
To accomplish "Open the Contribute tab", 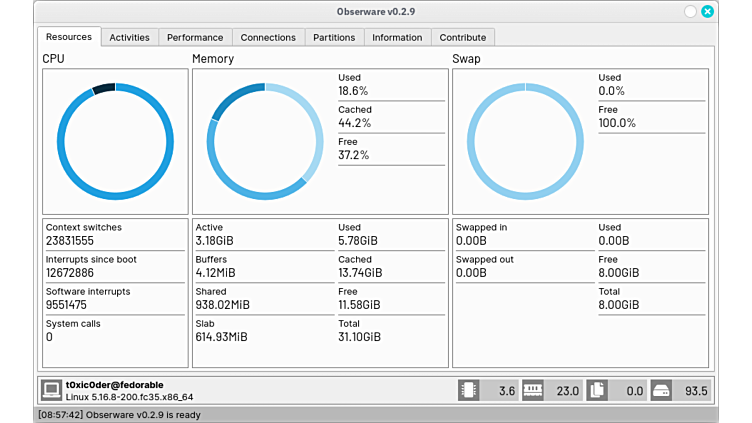I will (x=463, y=37).
